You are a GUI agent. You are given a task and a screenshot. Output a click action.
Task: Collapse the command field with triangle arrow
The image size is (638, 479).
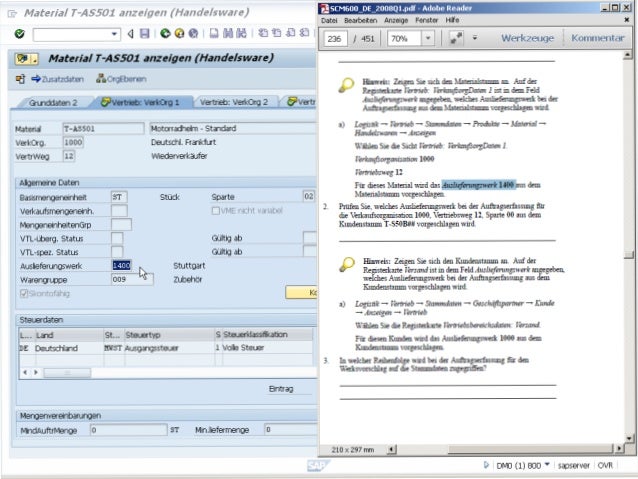[x=130, y=34]
